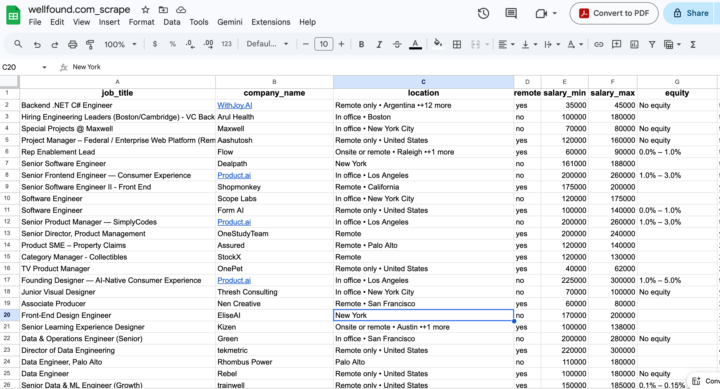Open the Data menu

(x=172, y=22)
